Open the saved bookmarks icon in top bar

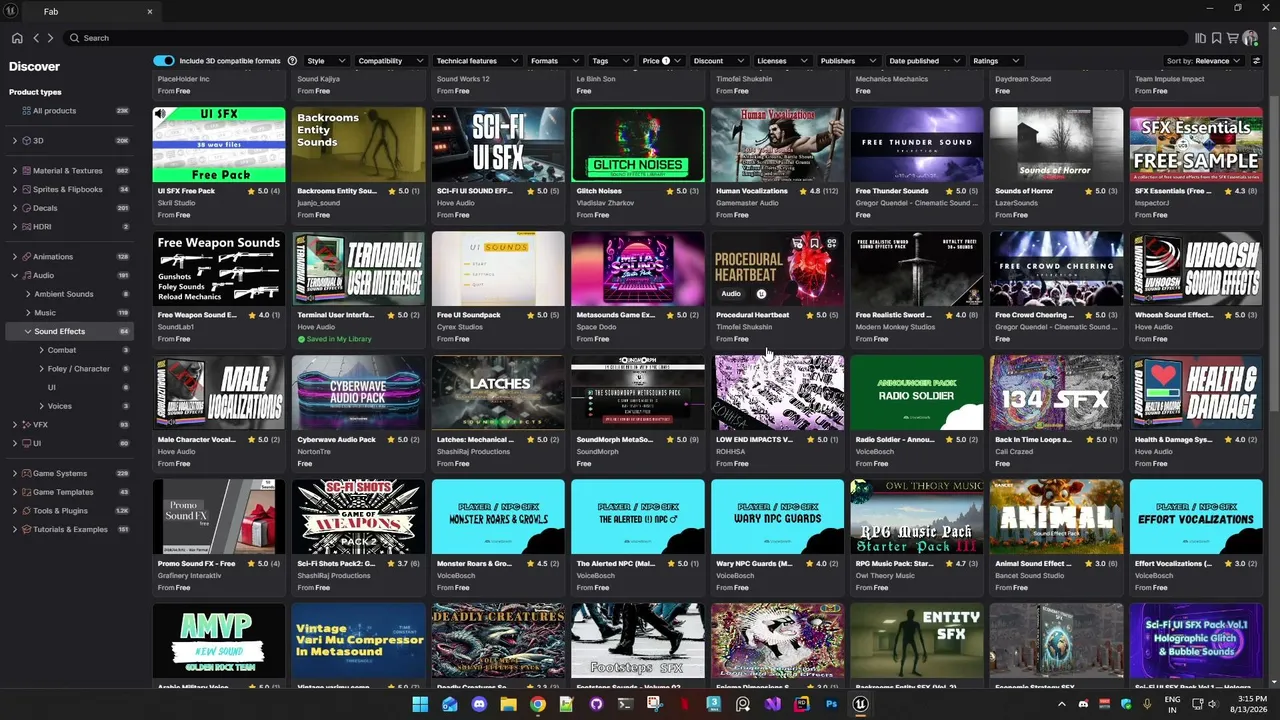coord(1216,38)
